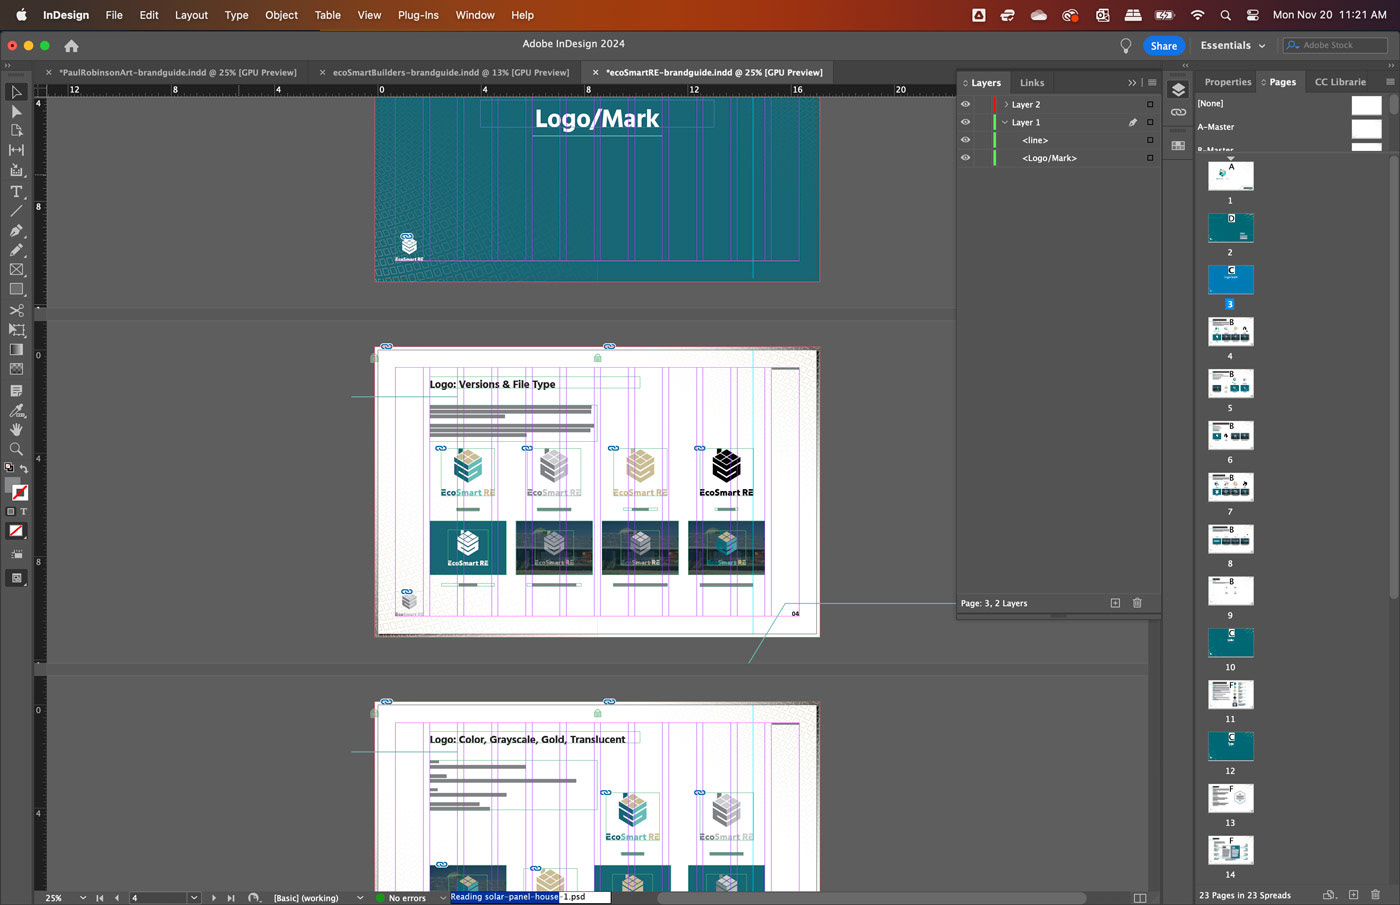Switch to the Links tab
The width and height of the screenshot is (1400, 905).
tap(1032, 83)
